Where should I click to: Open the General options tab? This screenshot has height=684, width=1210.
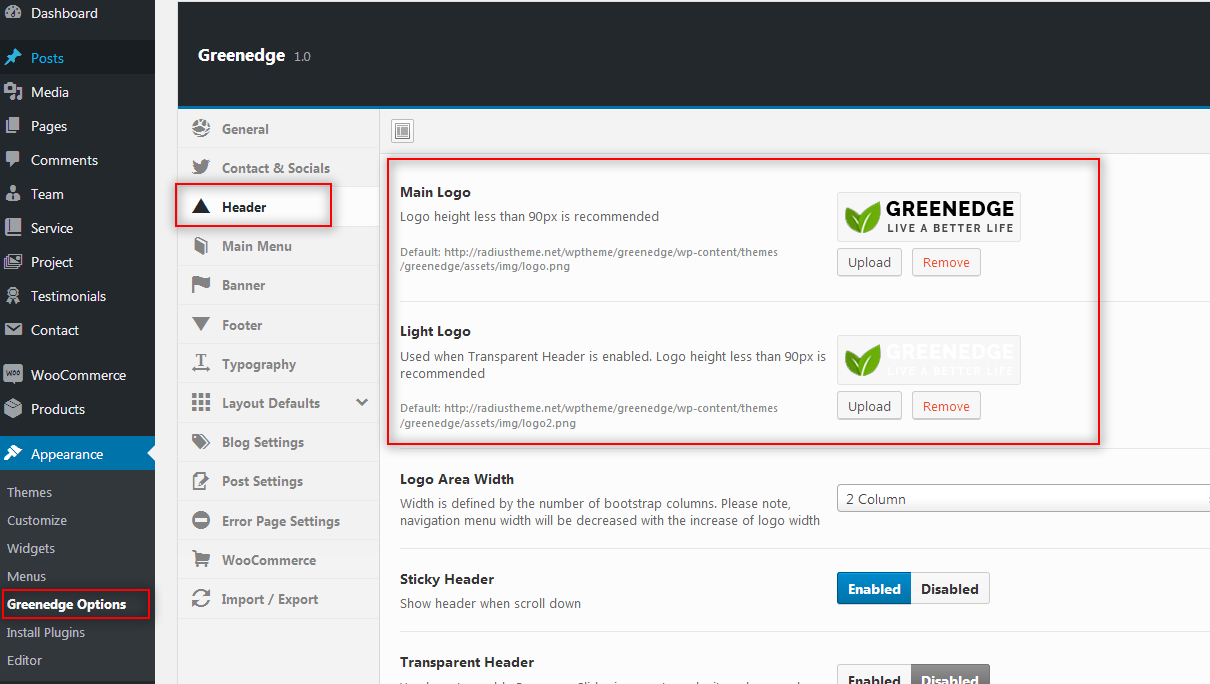click(x=279, y=129)
